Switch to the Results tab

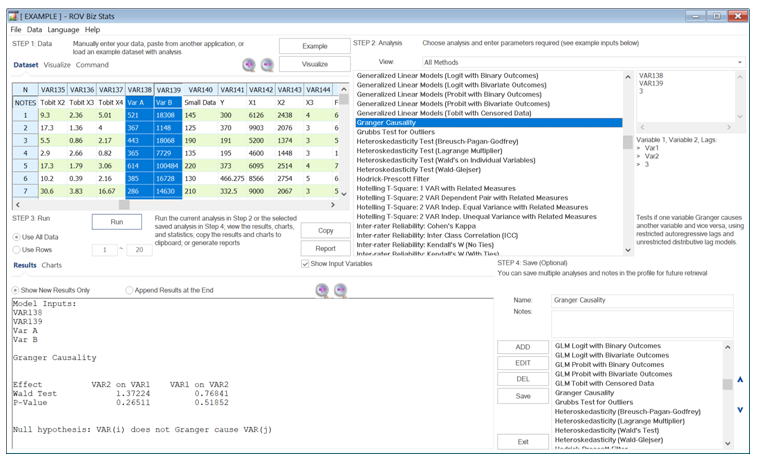tap(25, 265)
